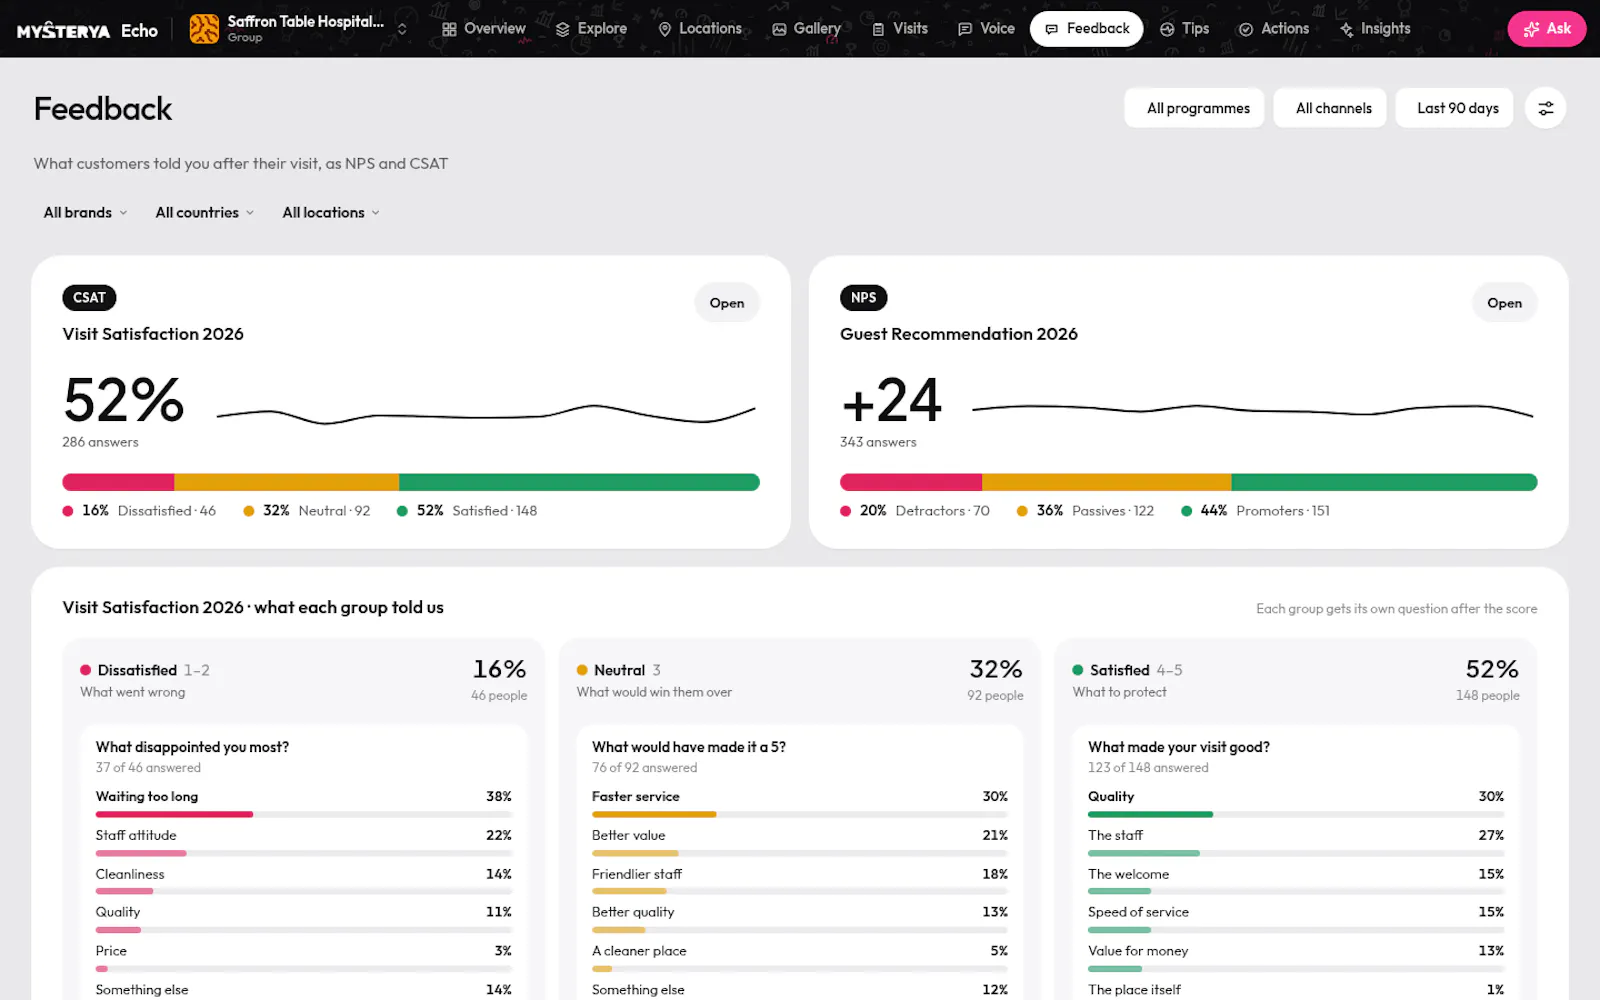Open the All locations dropdown
Image resolution: width=1600 pixels, height=1000 pixels.
331,212
